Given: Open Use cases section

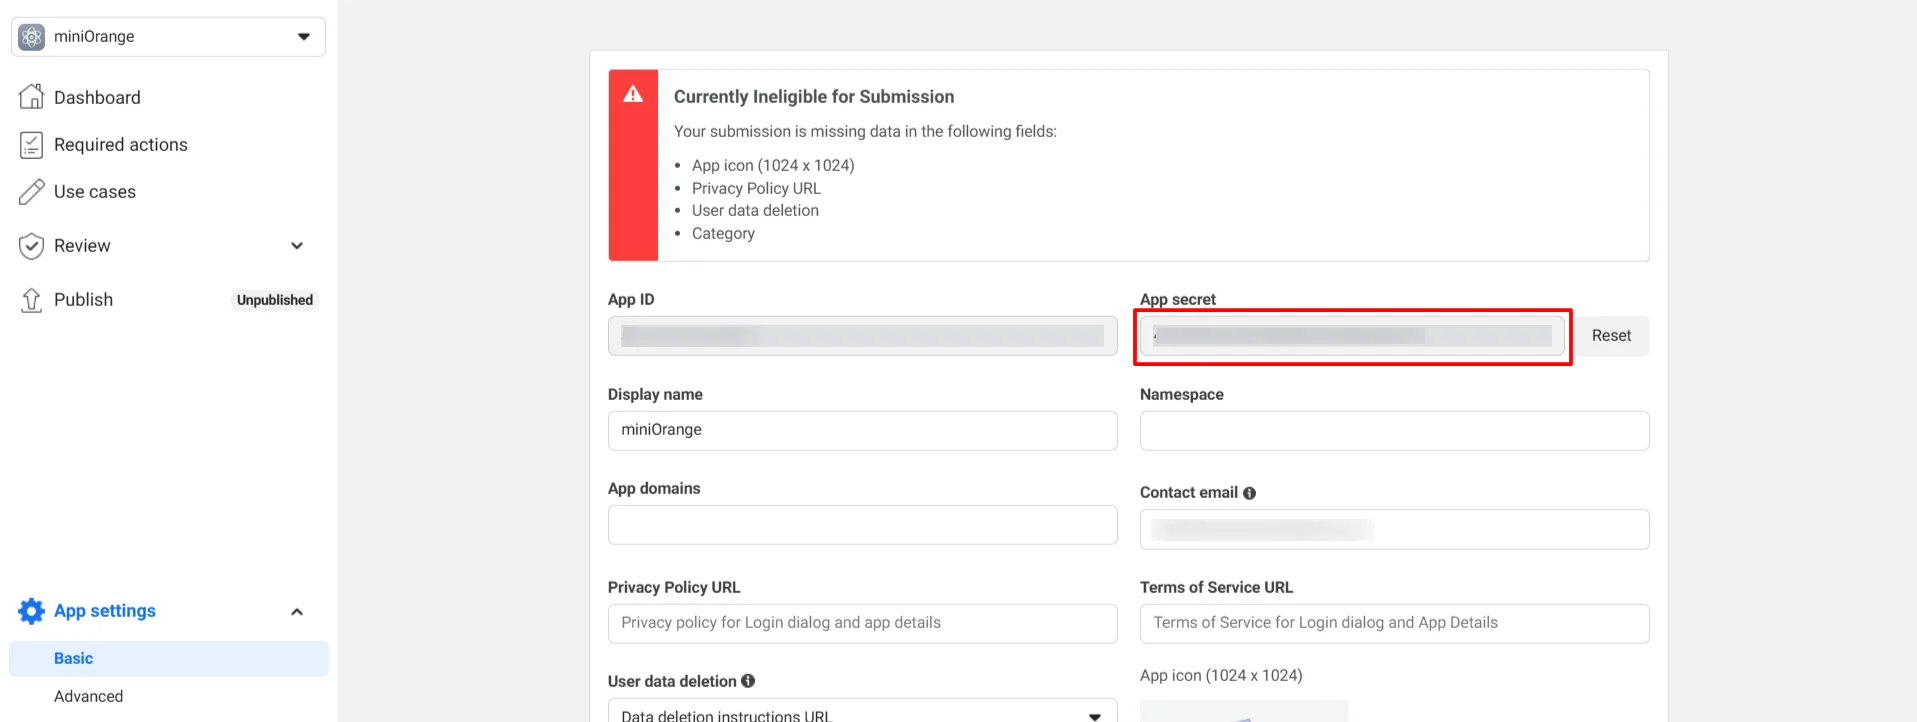Looking at the screenshot, I should pos(95,192).
